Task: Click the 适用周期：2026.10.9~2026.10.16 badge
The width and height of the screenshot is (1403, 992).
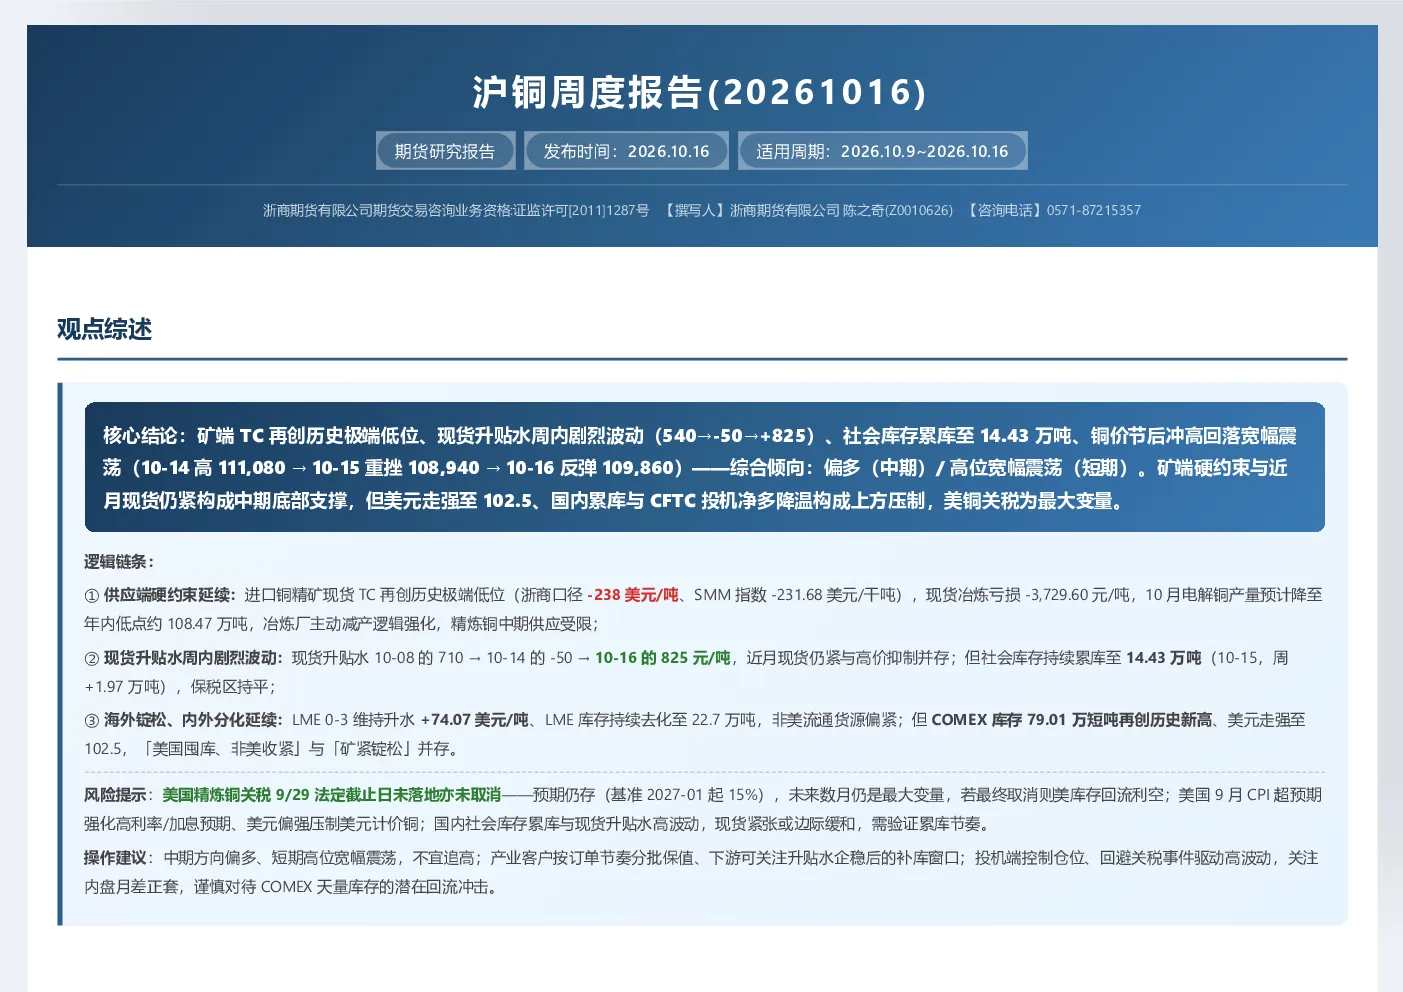Action: 882,151
